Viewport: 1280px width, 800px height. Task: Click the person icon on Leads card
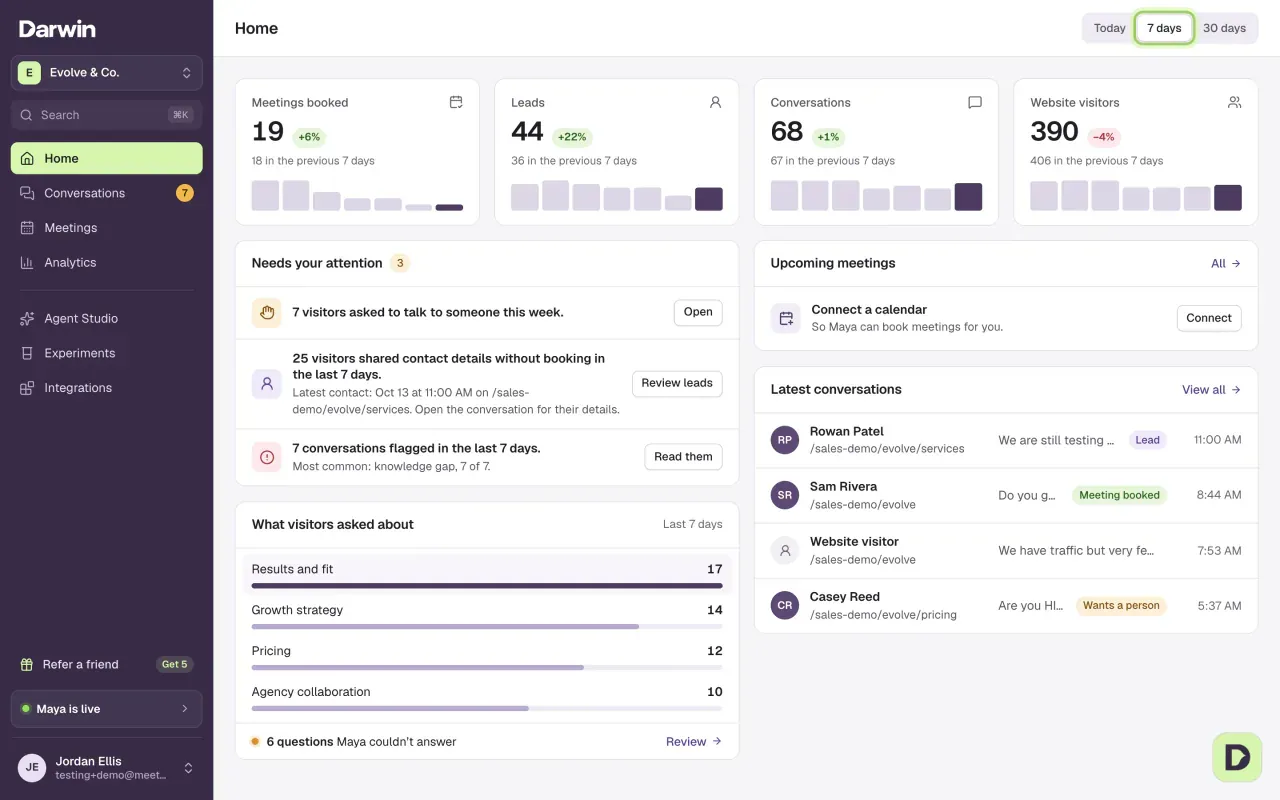(x=715, y=102)
